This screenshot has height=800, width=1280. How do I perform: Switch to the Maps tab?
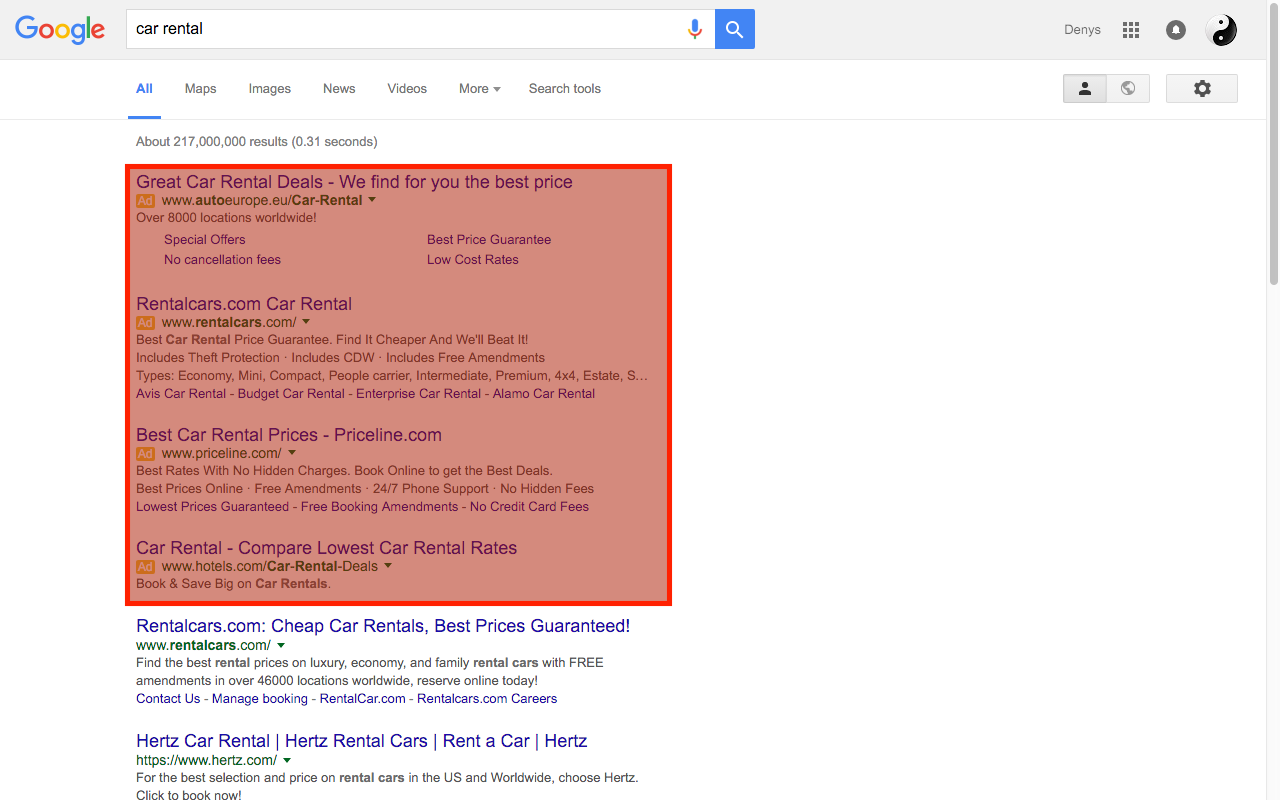200,89
